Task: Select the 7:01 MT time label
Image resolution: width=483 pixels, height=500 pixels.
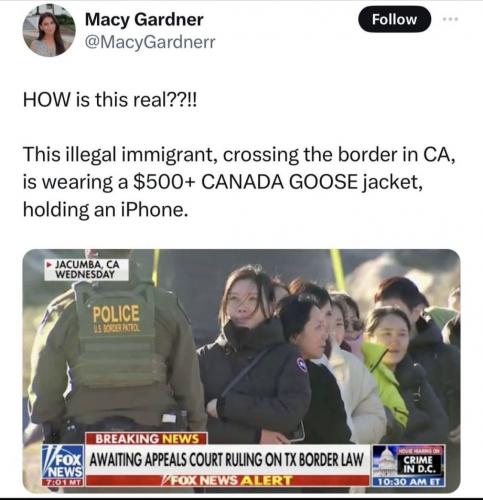Action: point(63,482)
